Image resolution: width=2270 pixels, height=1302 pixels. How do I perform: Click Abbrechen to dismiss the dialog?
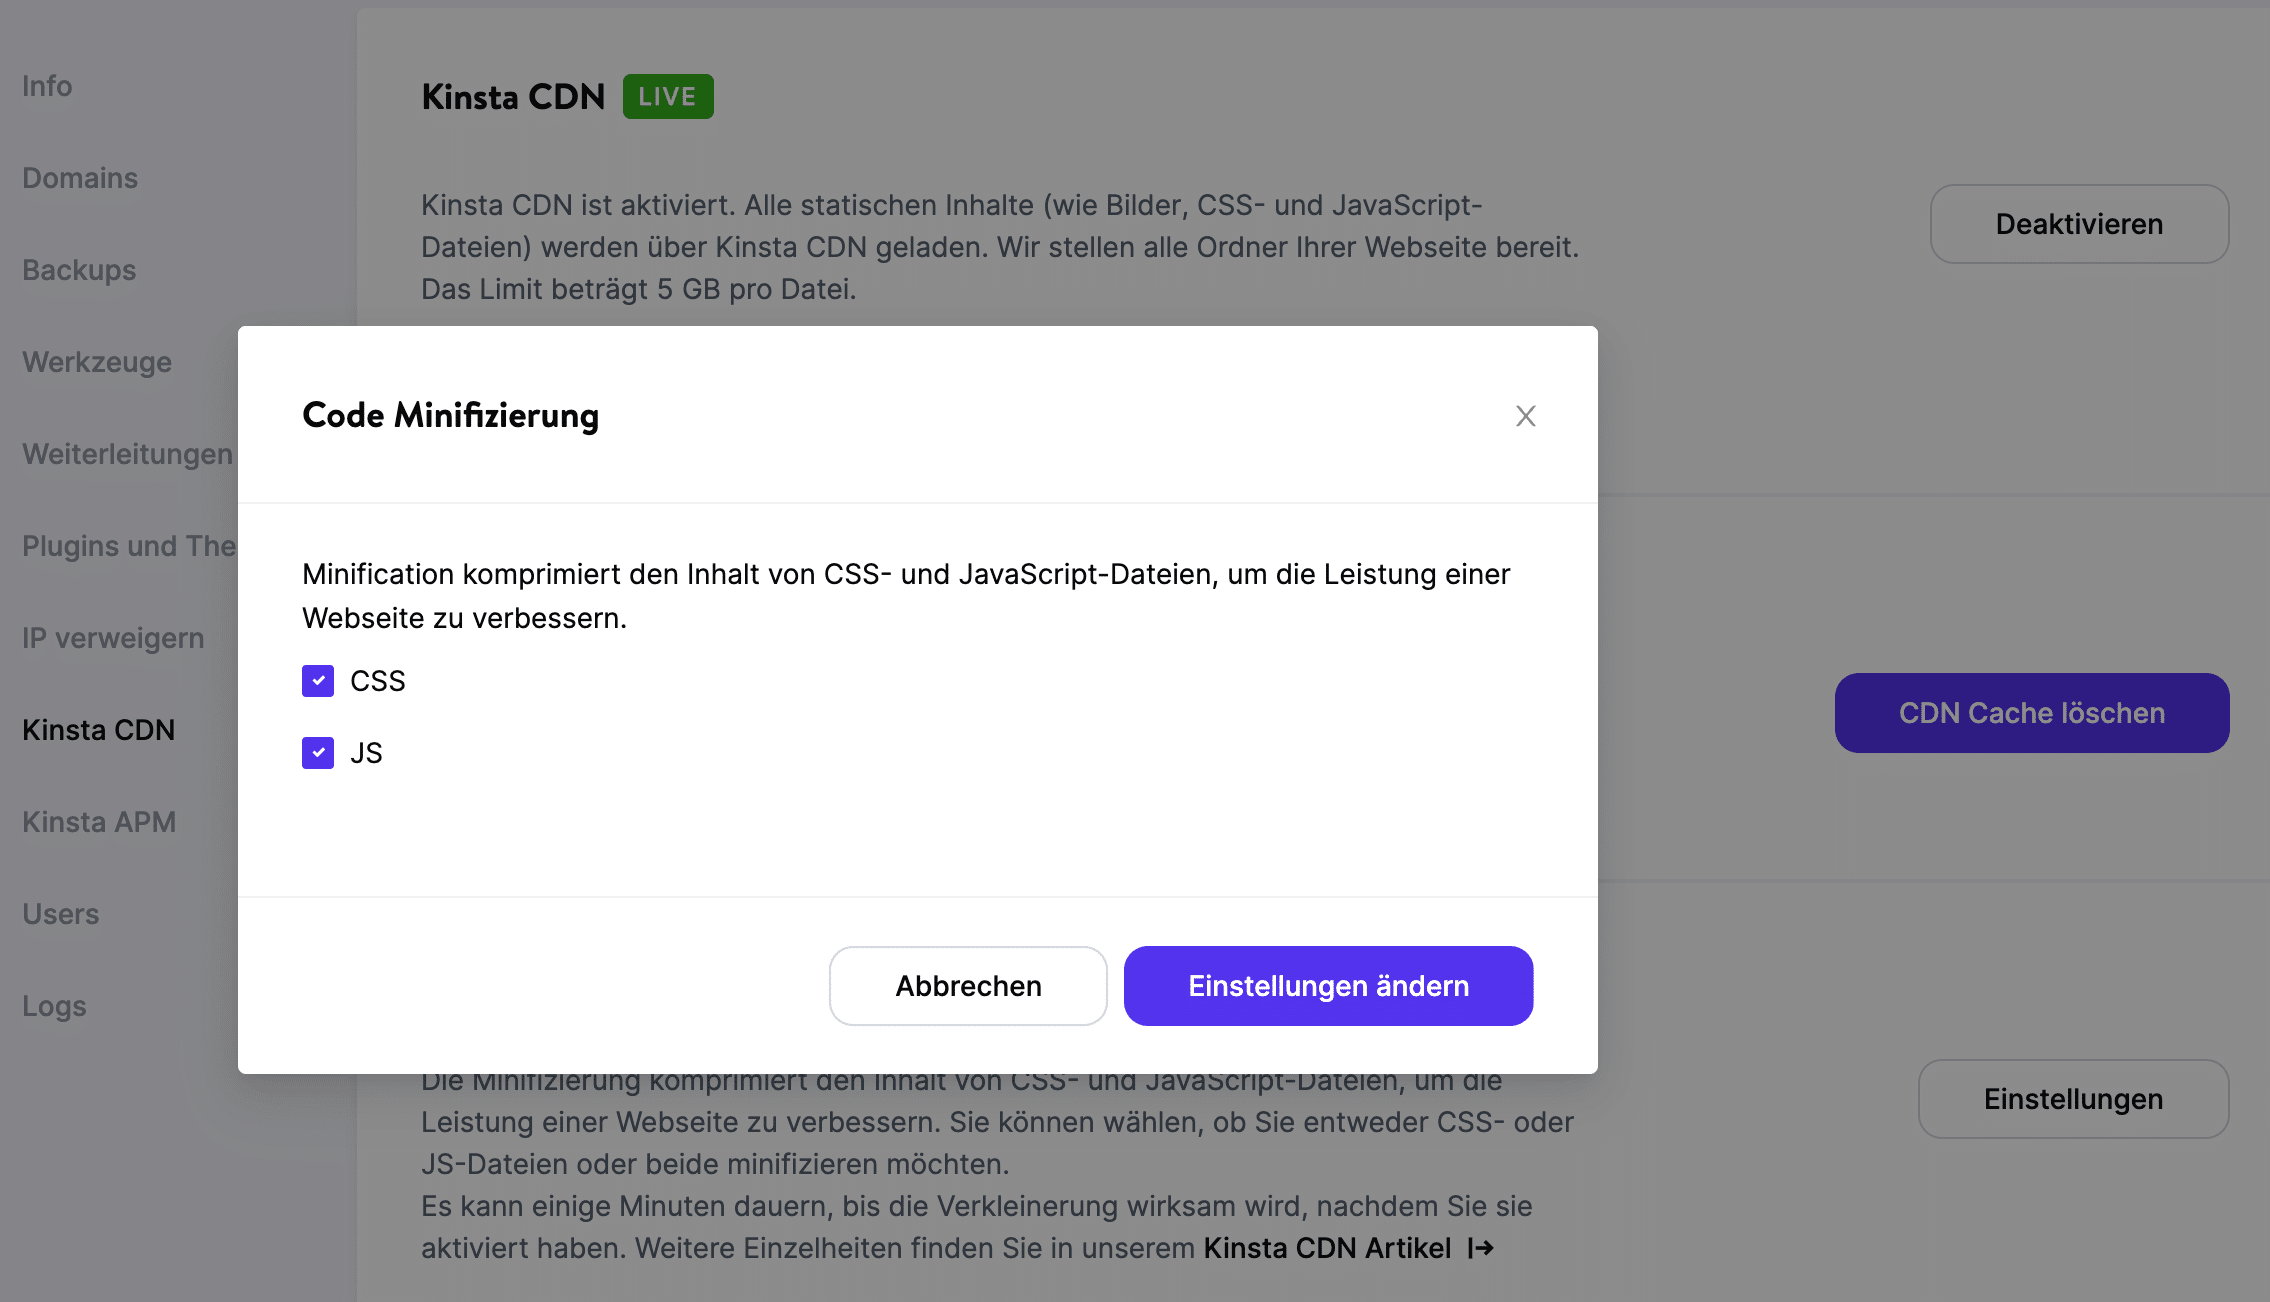click(967, 986)
